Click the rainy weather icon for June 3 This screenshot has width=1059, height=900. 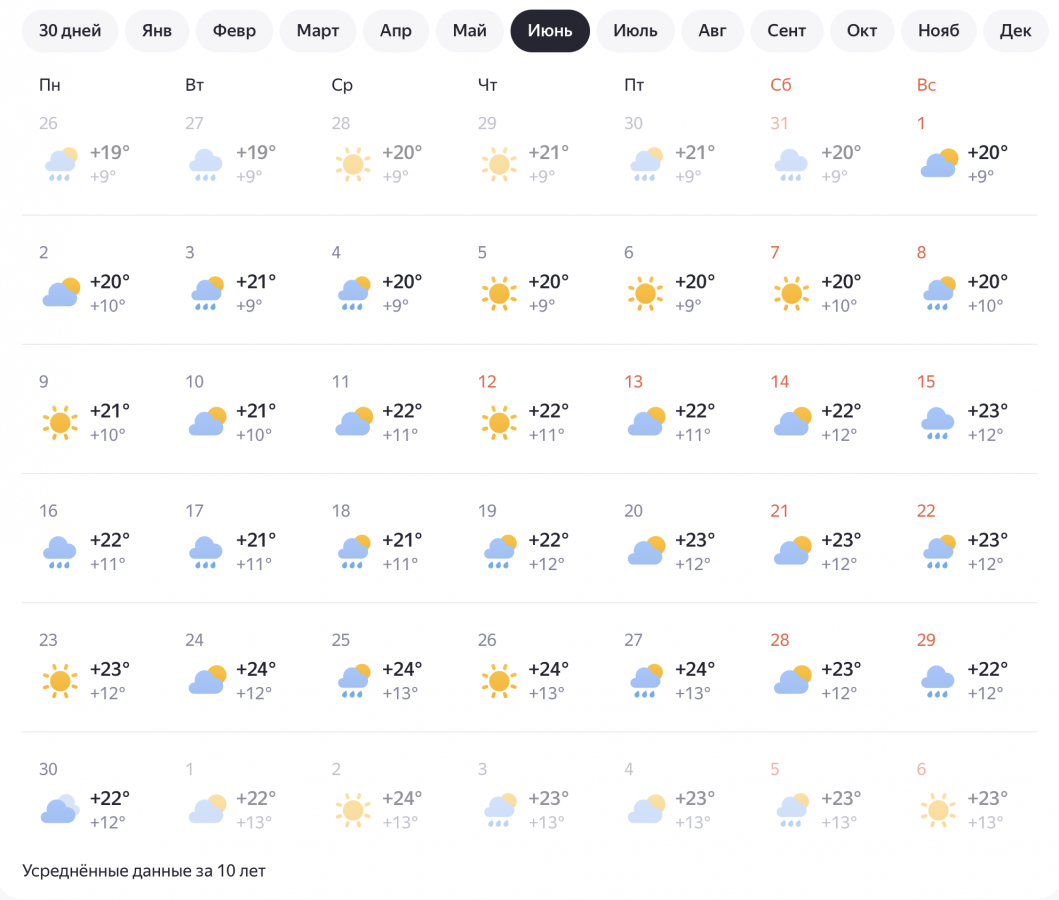206,293
